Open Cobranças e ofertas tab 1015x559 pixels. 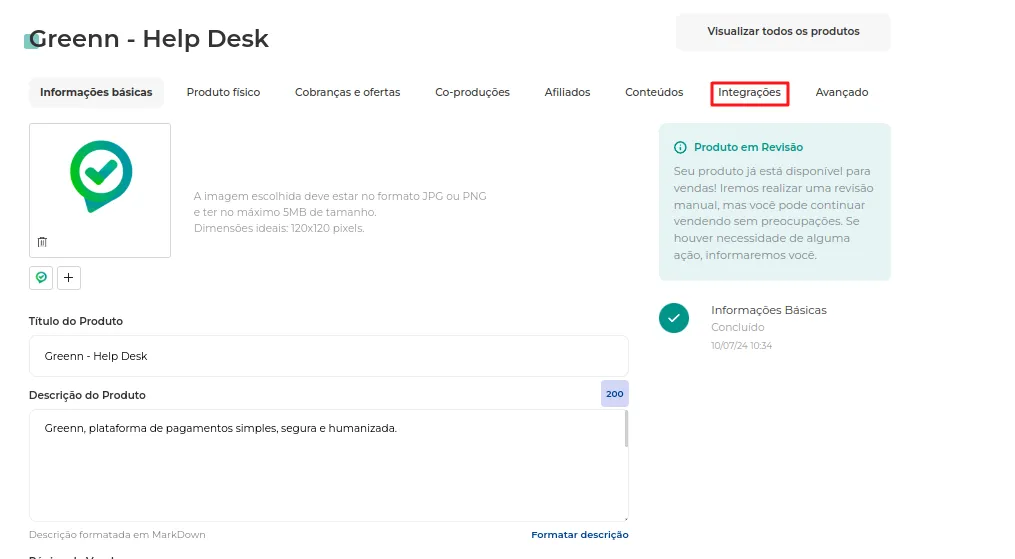pyautogui.click(x=348, y=93)
